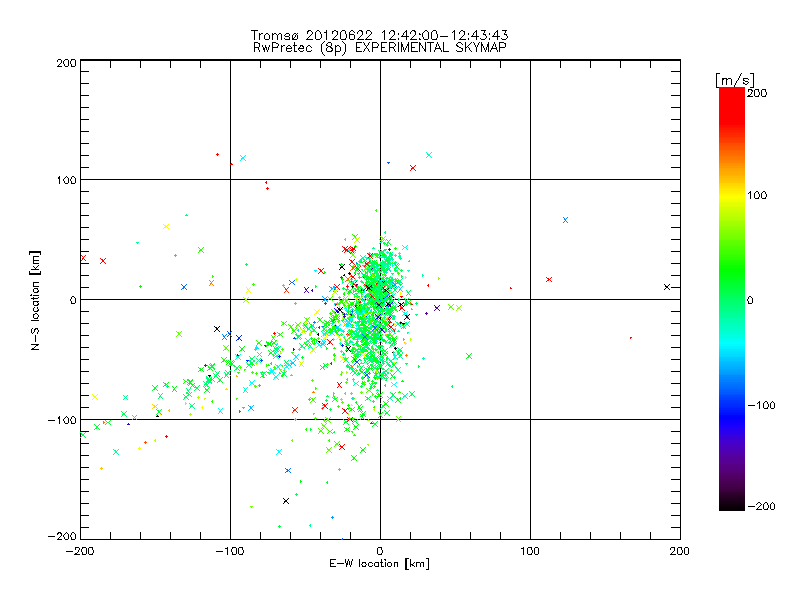Click the y-axis tick label '200'
The width and height of the screenshot is (800, 600).
[x=66, y=63]
